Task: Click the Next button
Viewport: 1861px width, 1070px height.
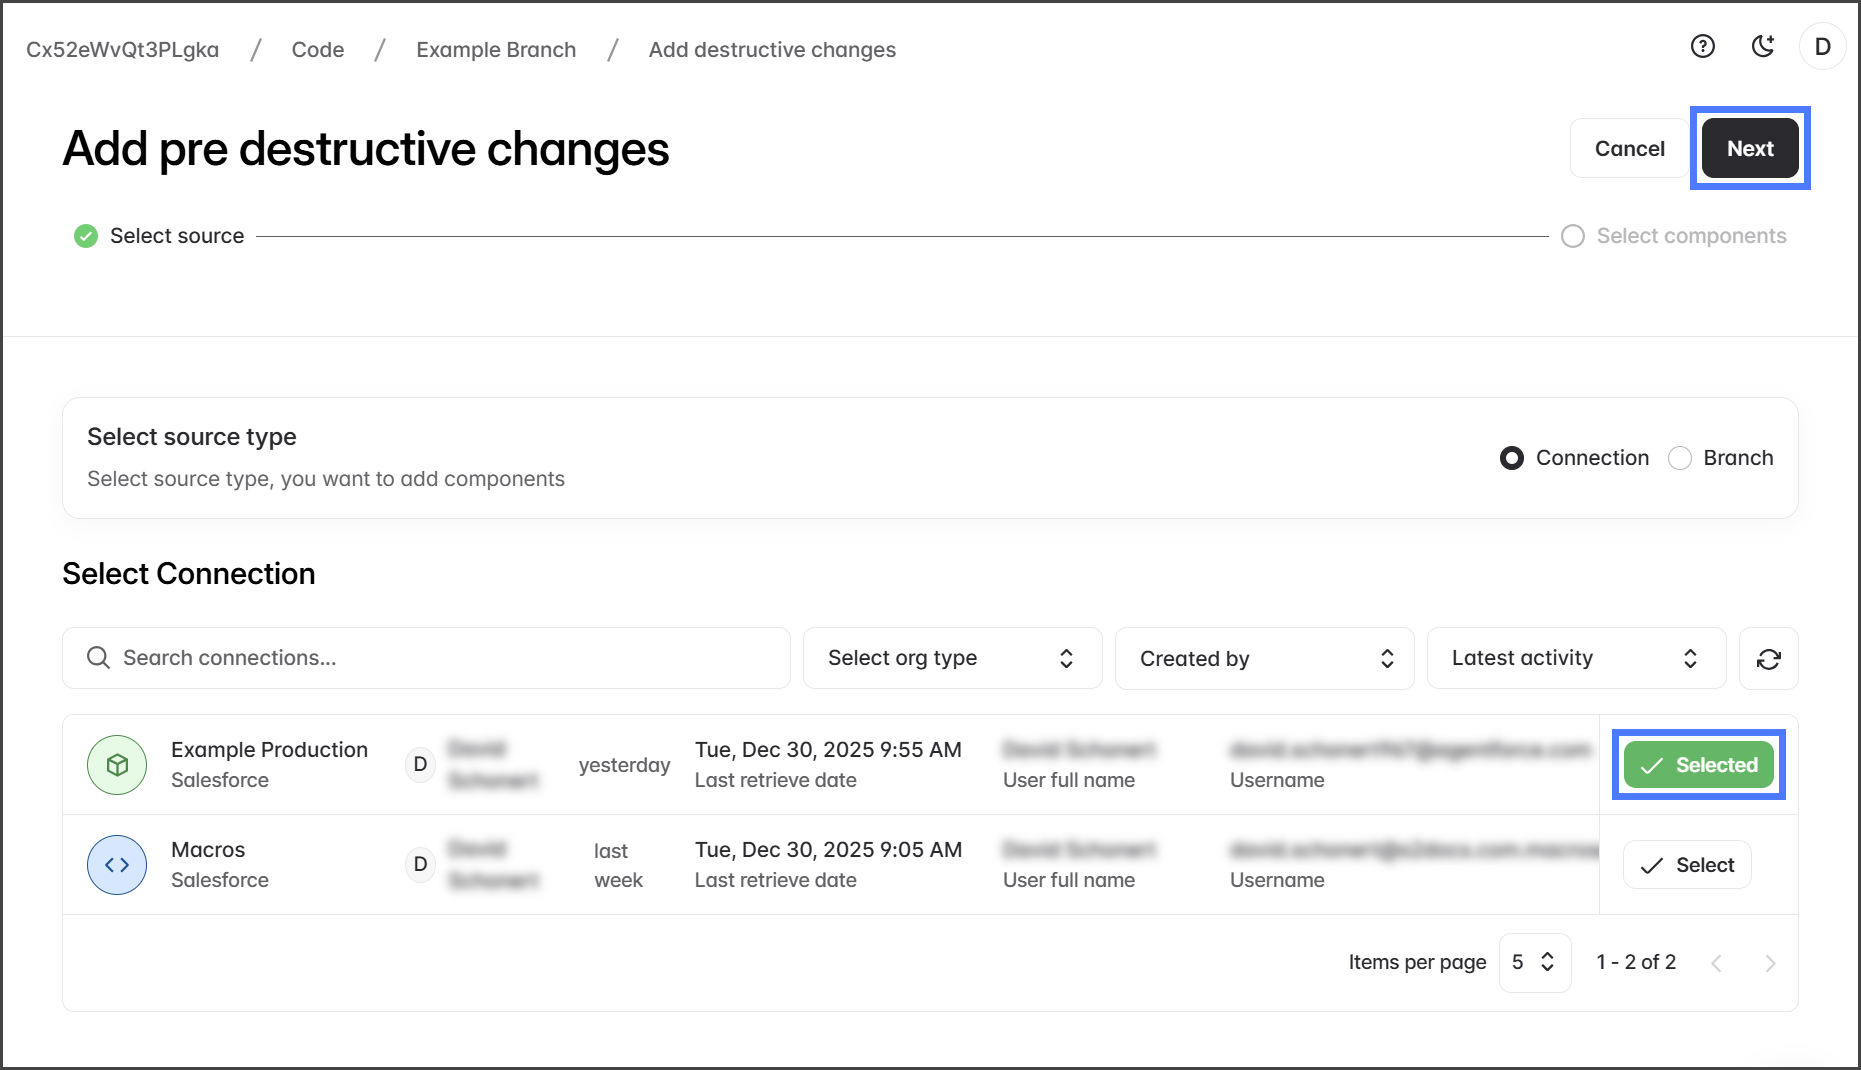Action: [x=1749, y=148]
